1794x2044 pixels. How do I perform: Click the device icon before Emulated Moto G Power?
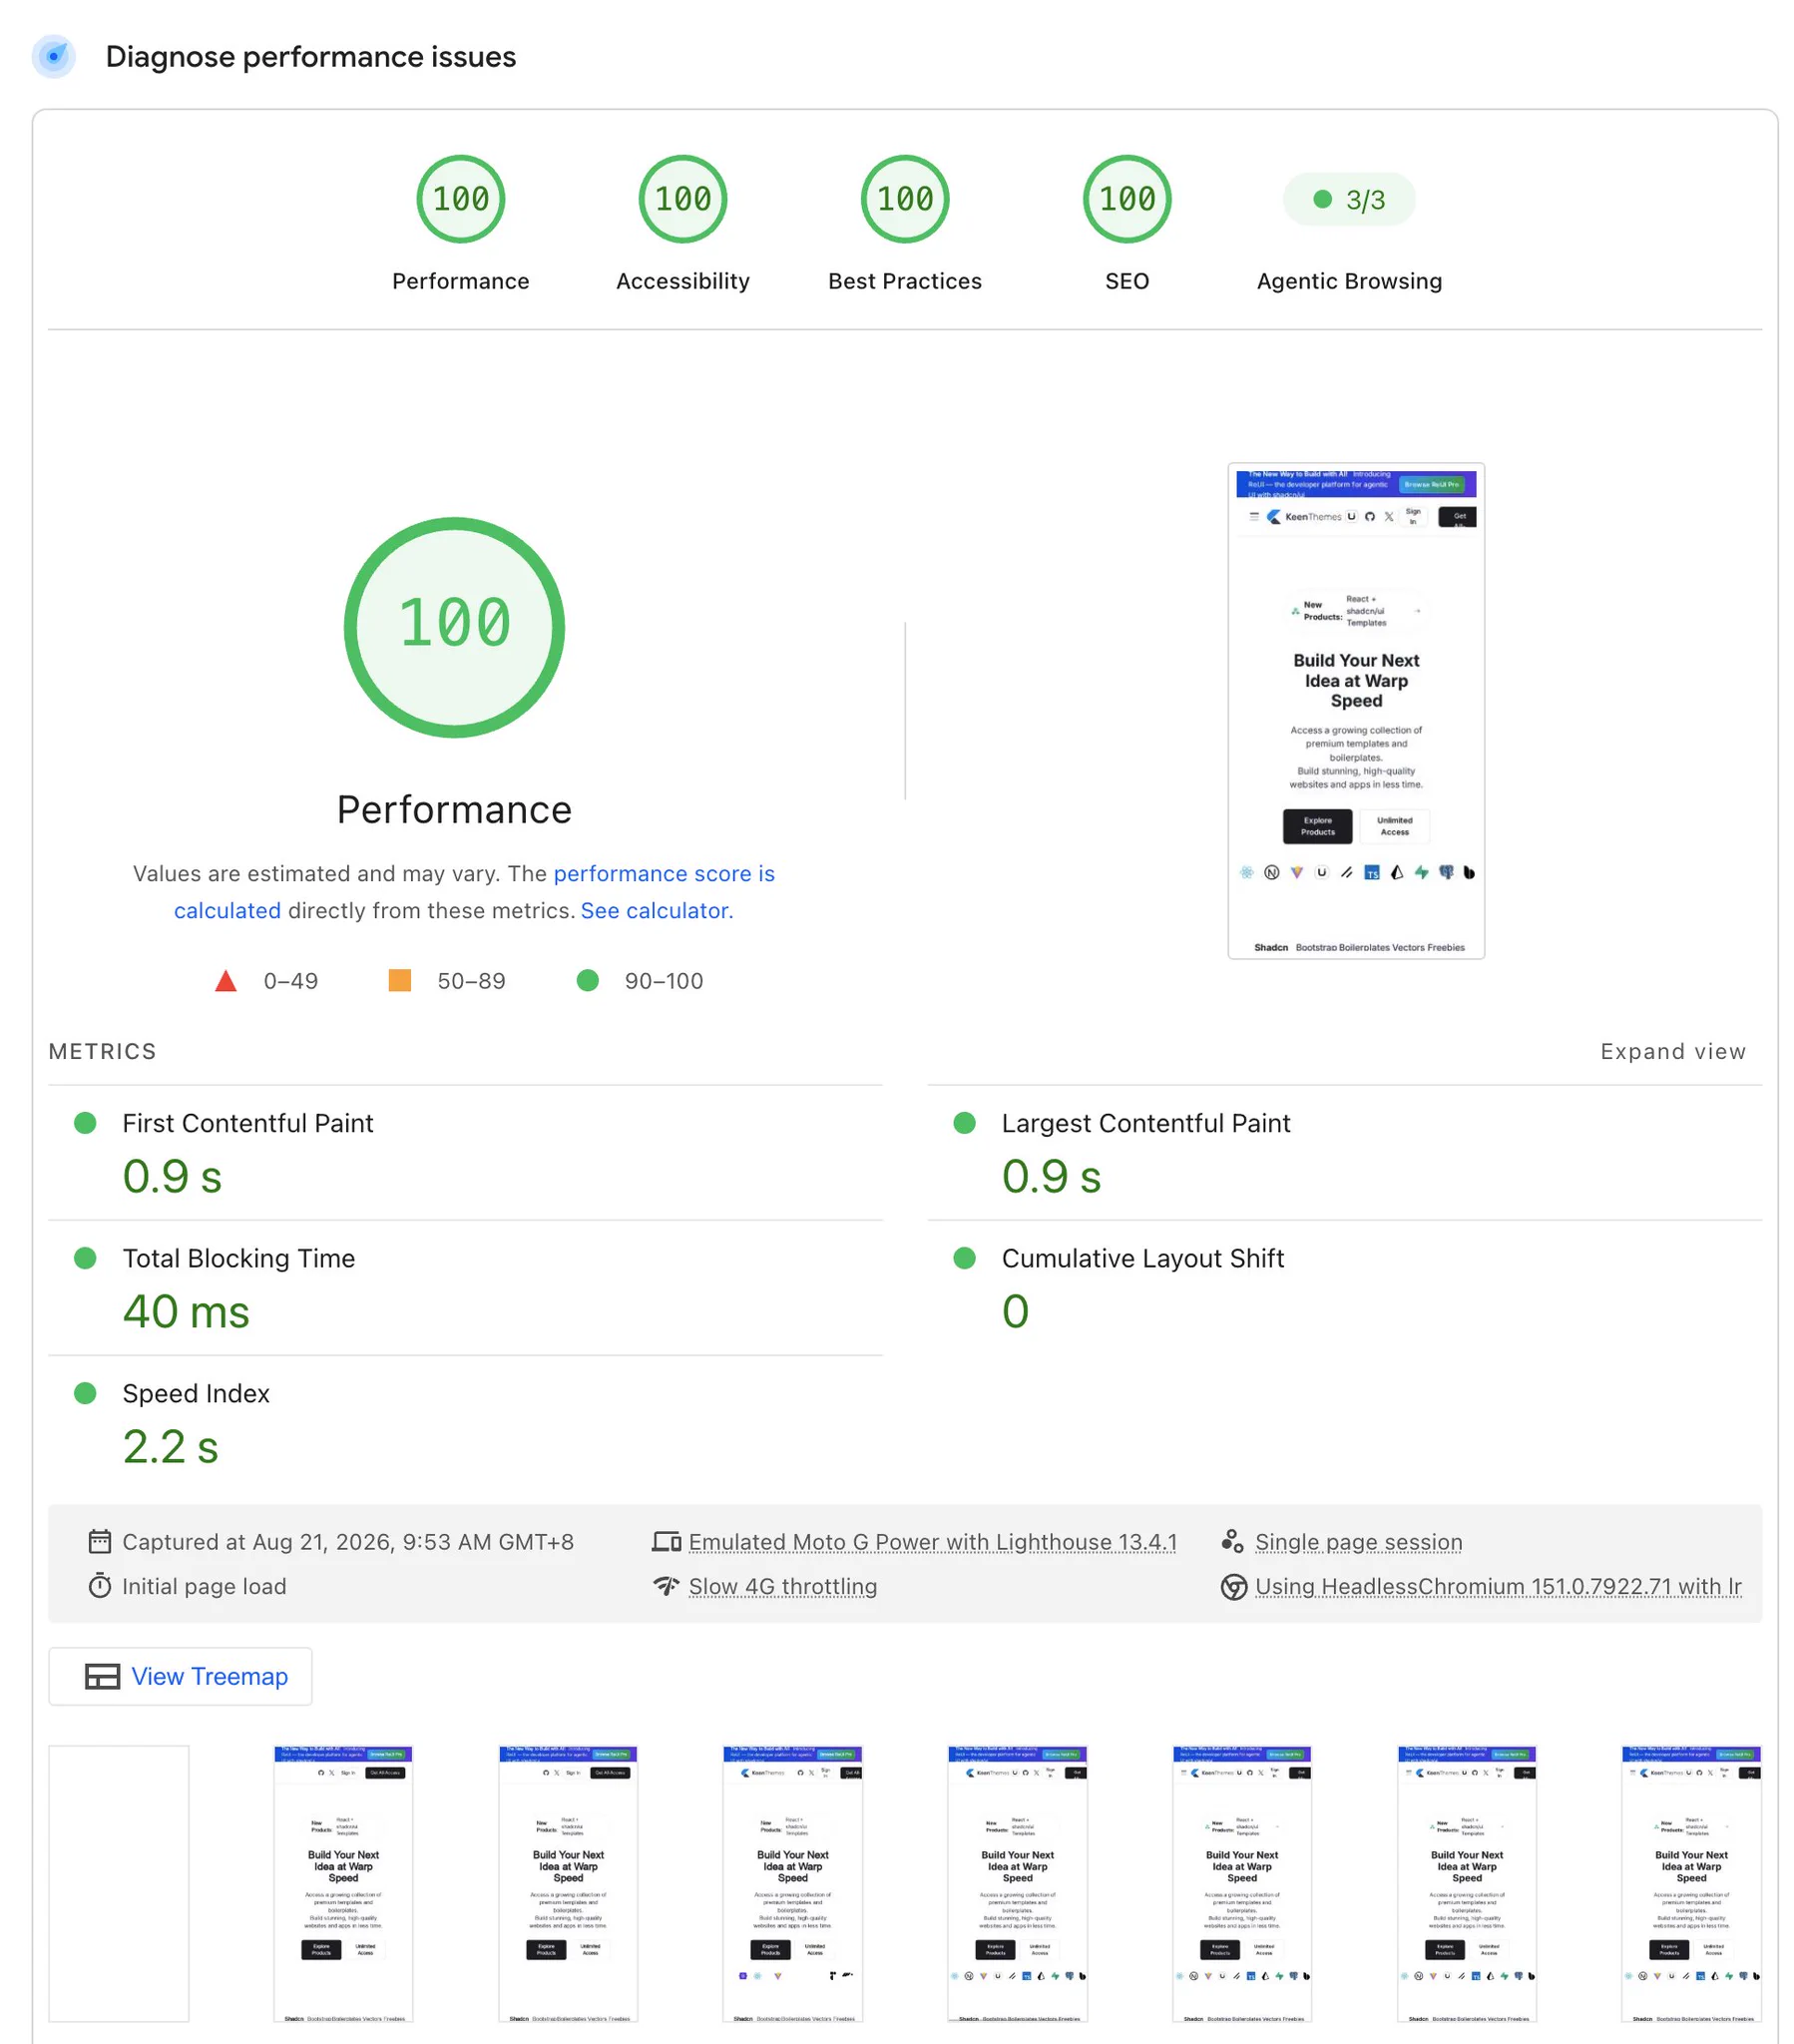[666, 1541]
